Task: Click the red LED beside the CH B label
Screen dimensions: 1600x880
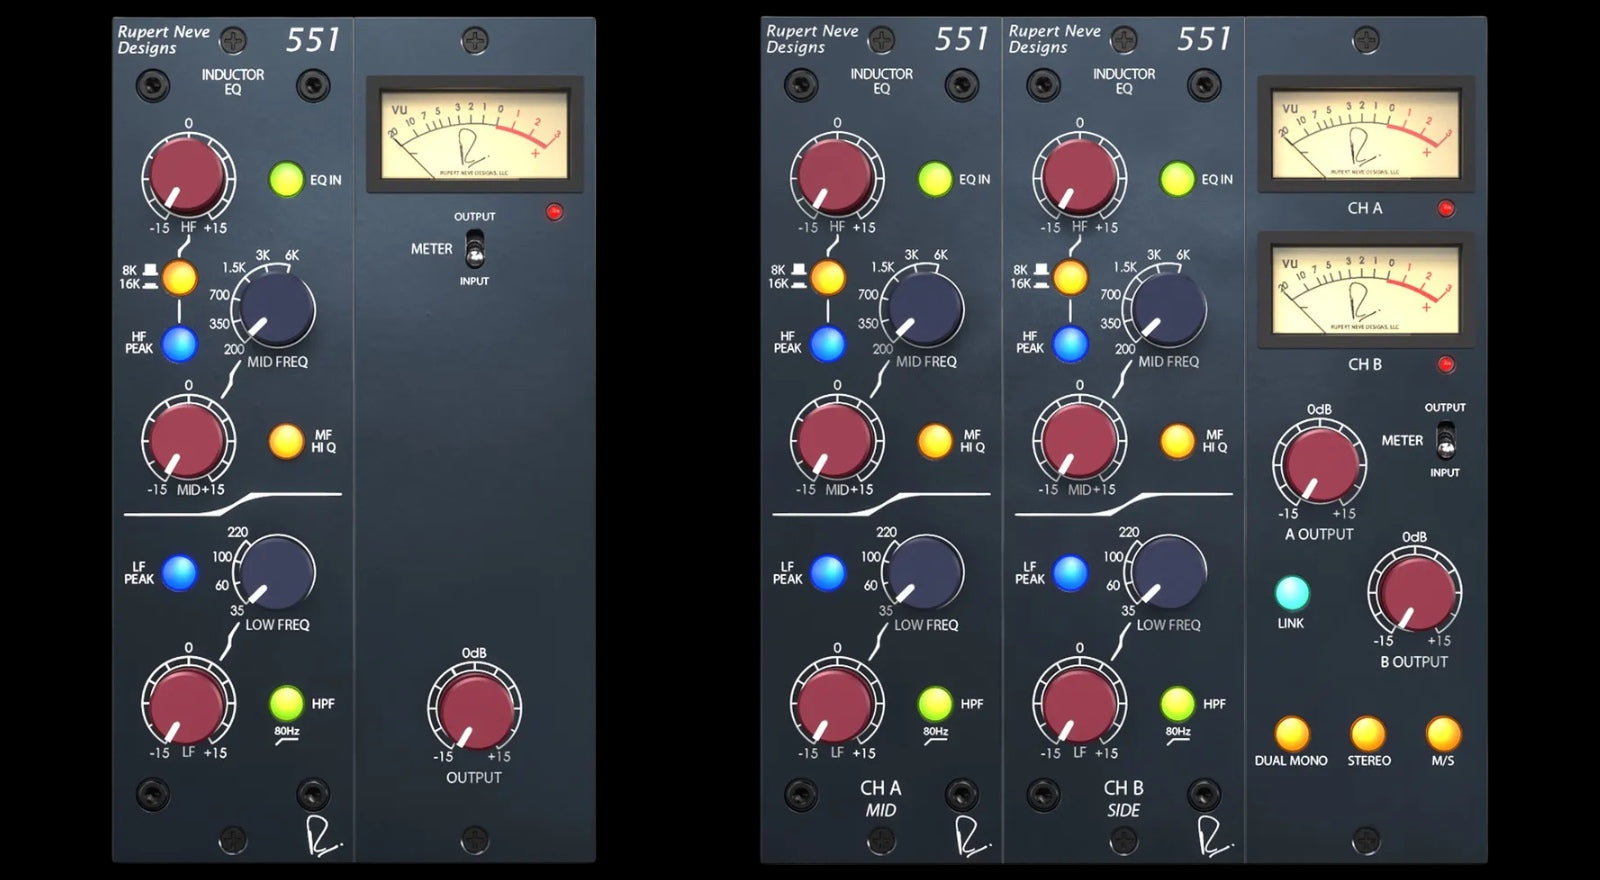Action: [1445, 365]
